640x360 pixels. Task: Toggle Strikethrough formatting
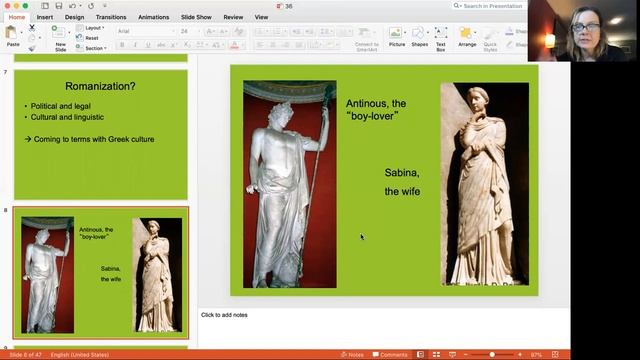[161, 45]
